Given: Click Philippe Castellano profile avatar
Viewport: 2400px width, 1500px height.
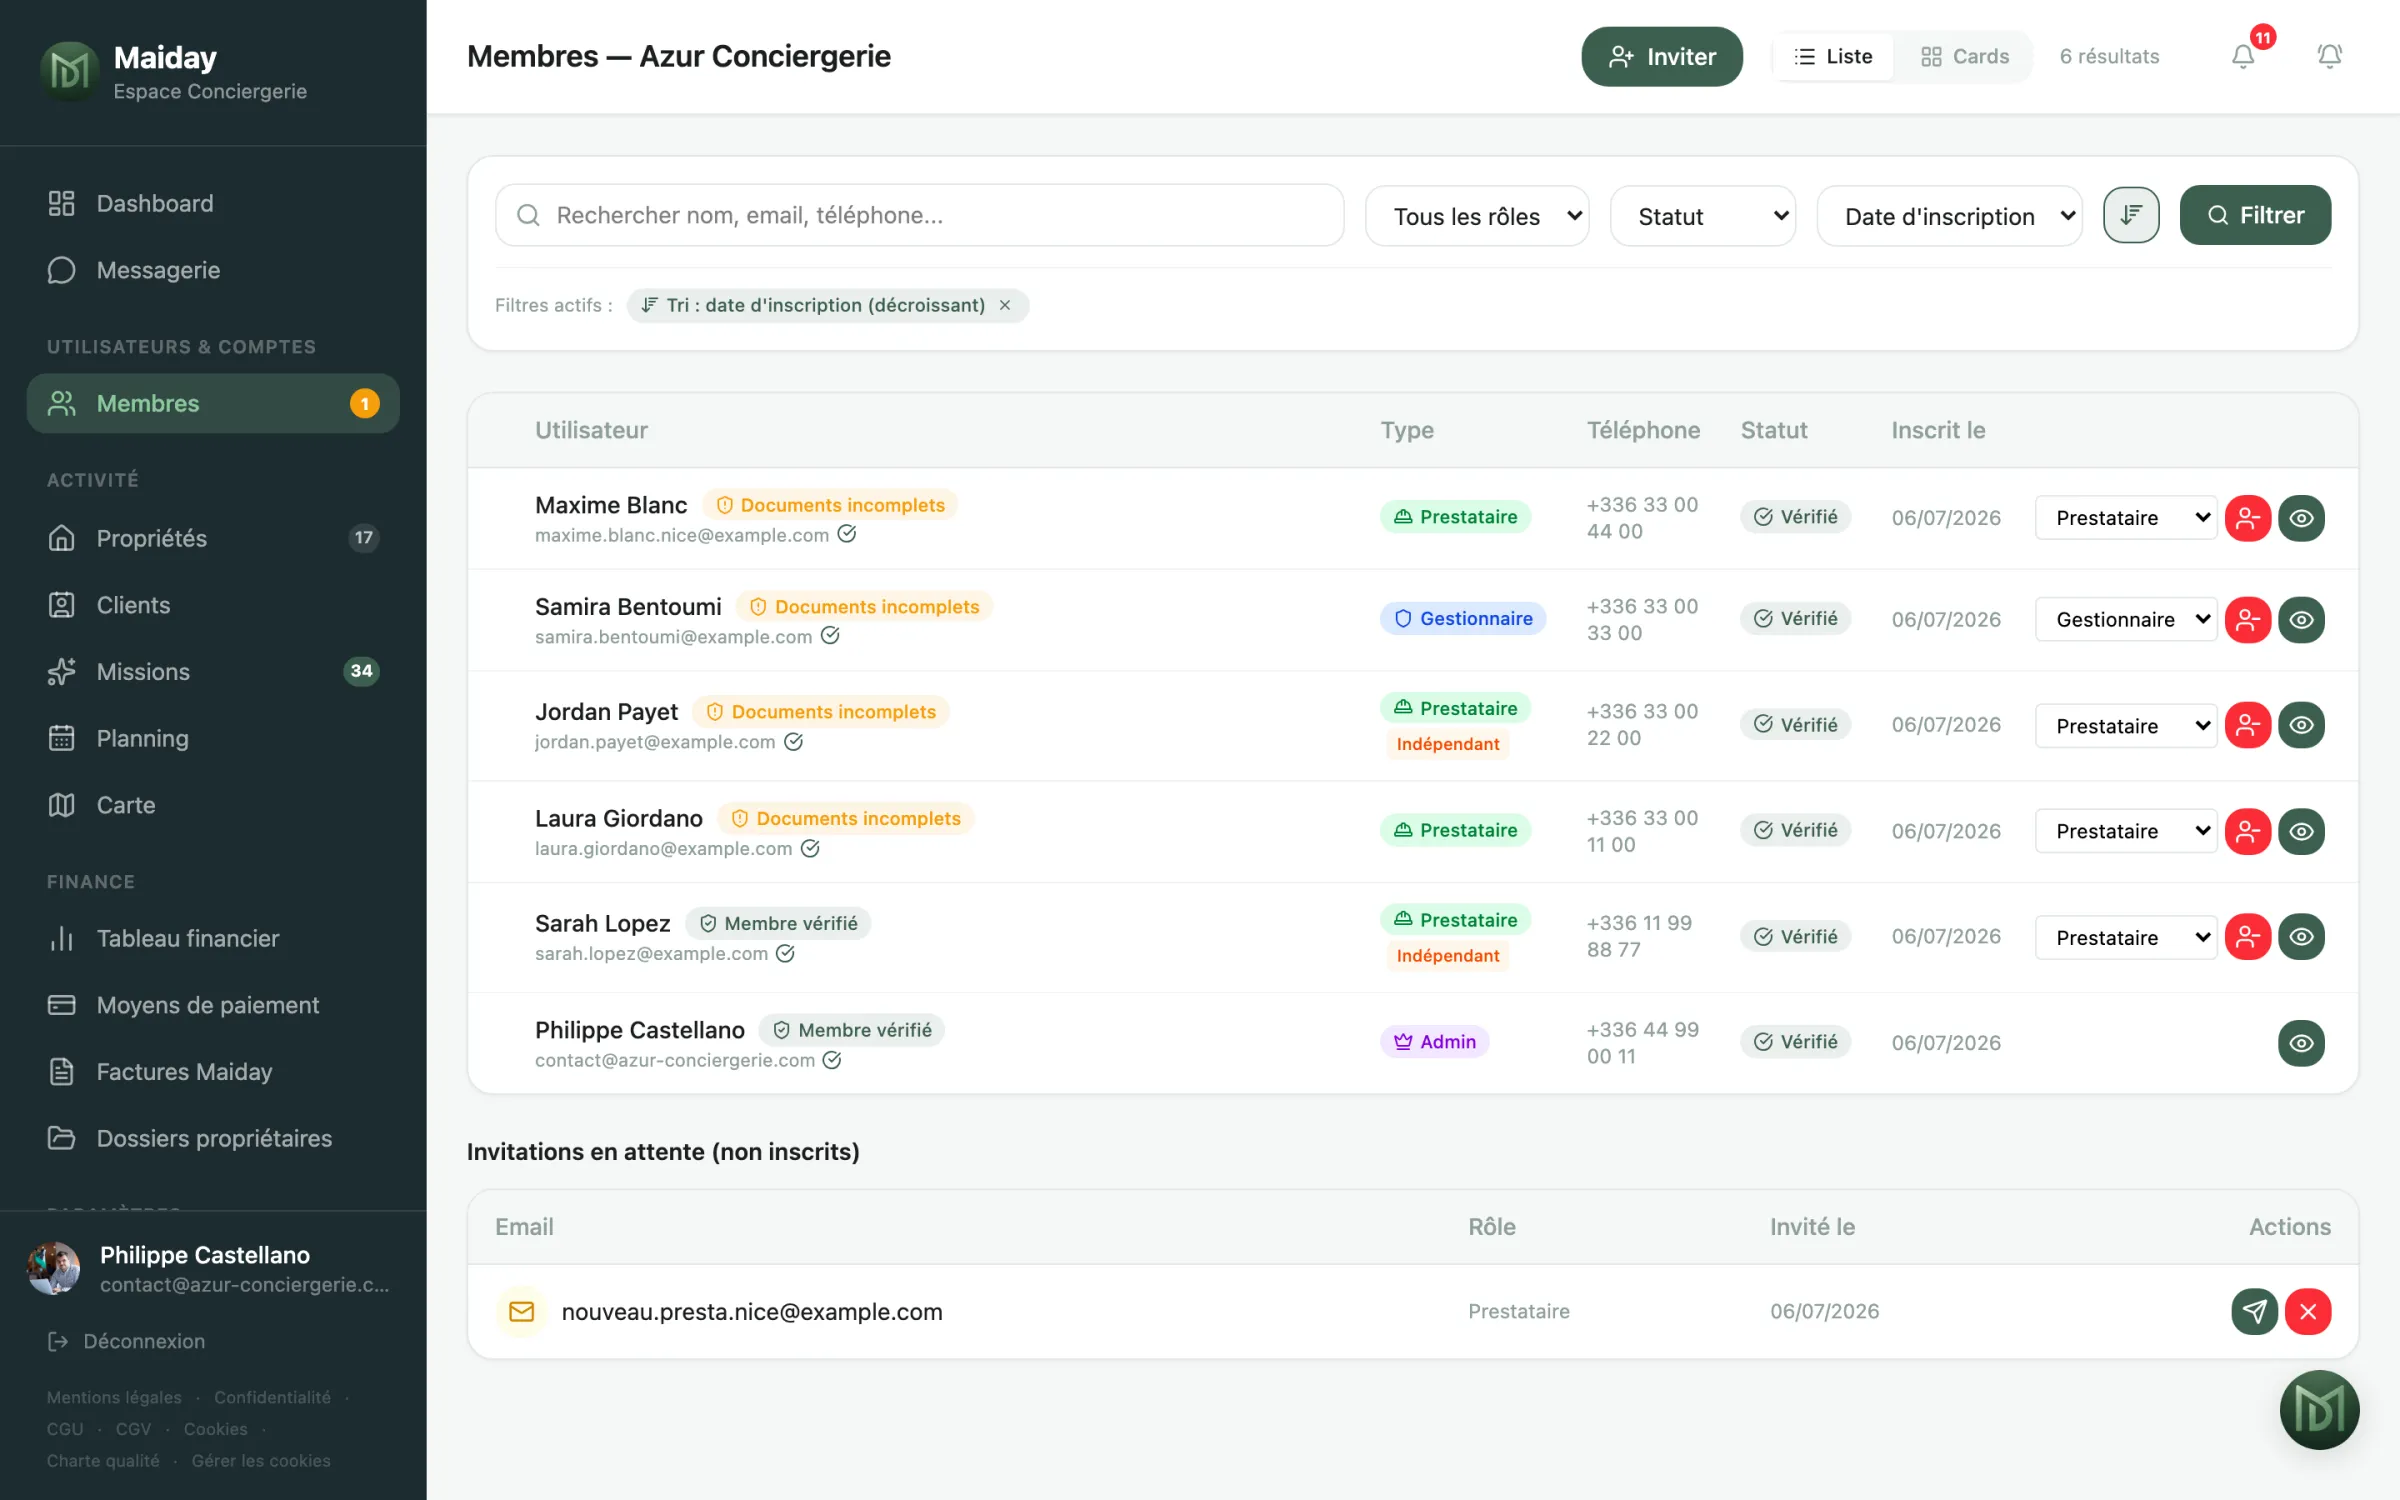Looking at the screenshot, I should [x=54, y=1268].
